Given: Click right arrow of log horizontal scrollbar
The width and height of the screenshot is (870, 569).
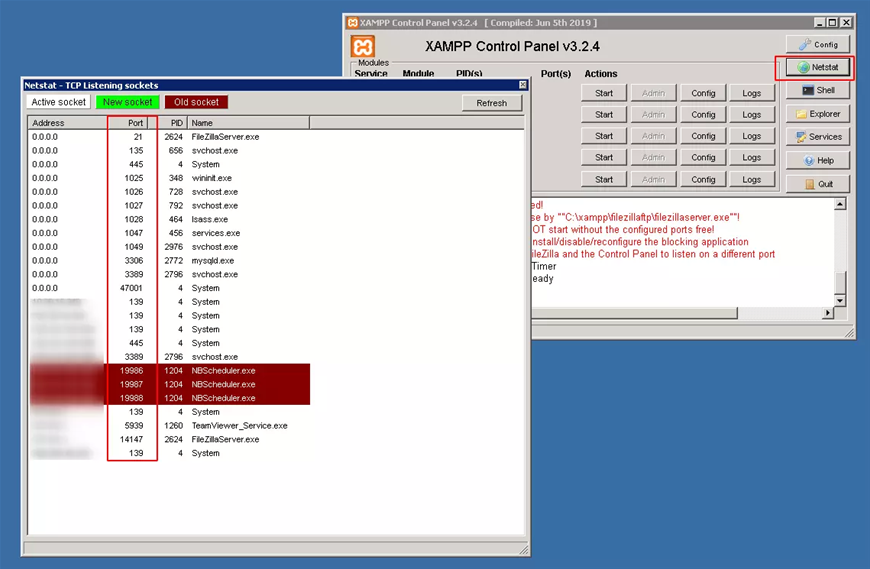Looking at the screenshot, I should coord(828,313).
